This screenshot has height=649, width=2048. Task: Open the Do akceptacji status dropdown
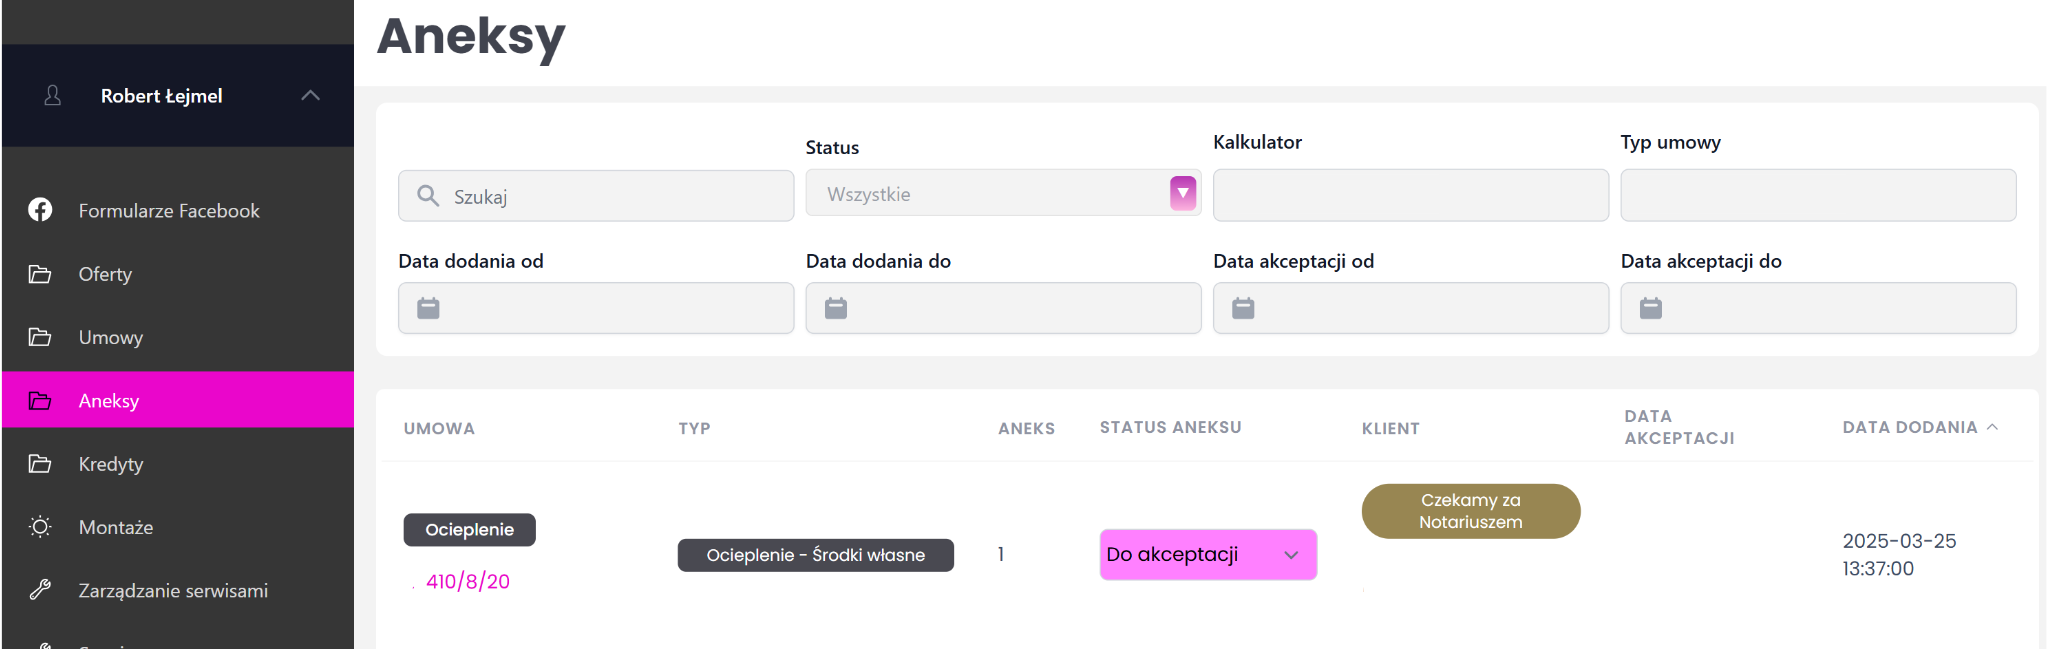coord(1208,555)
